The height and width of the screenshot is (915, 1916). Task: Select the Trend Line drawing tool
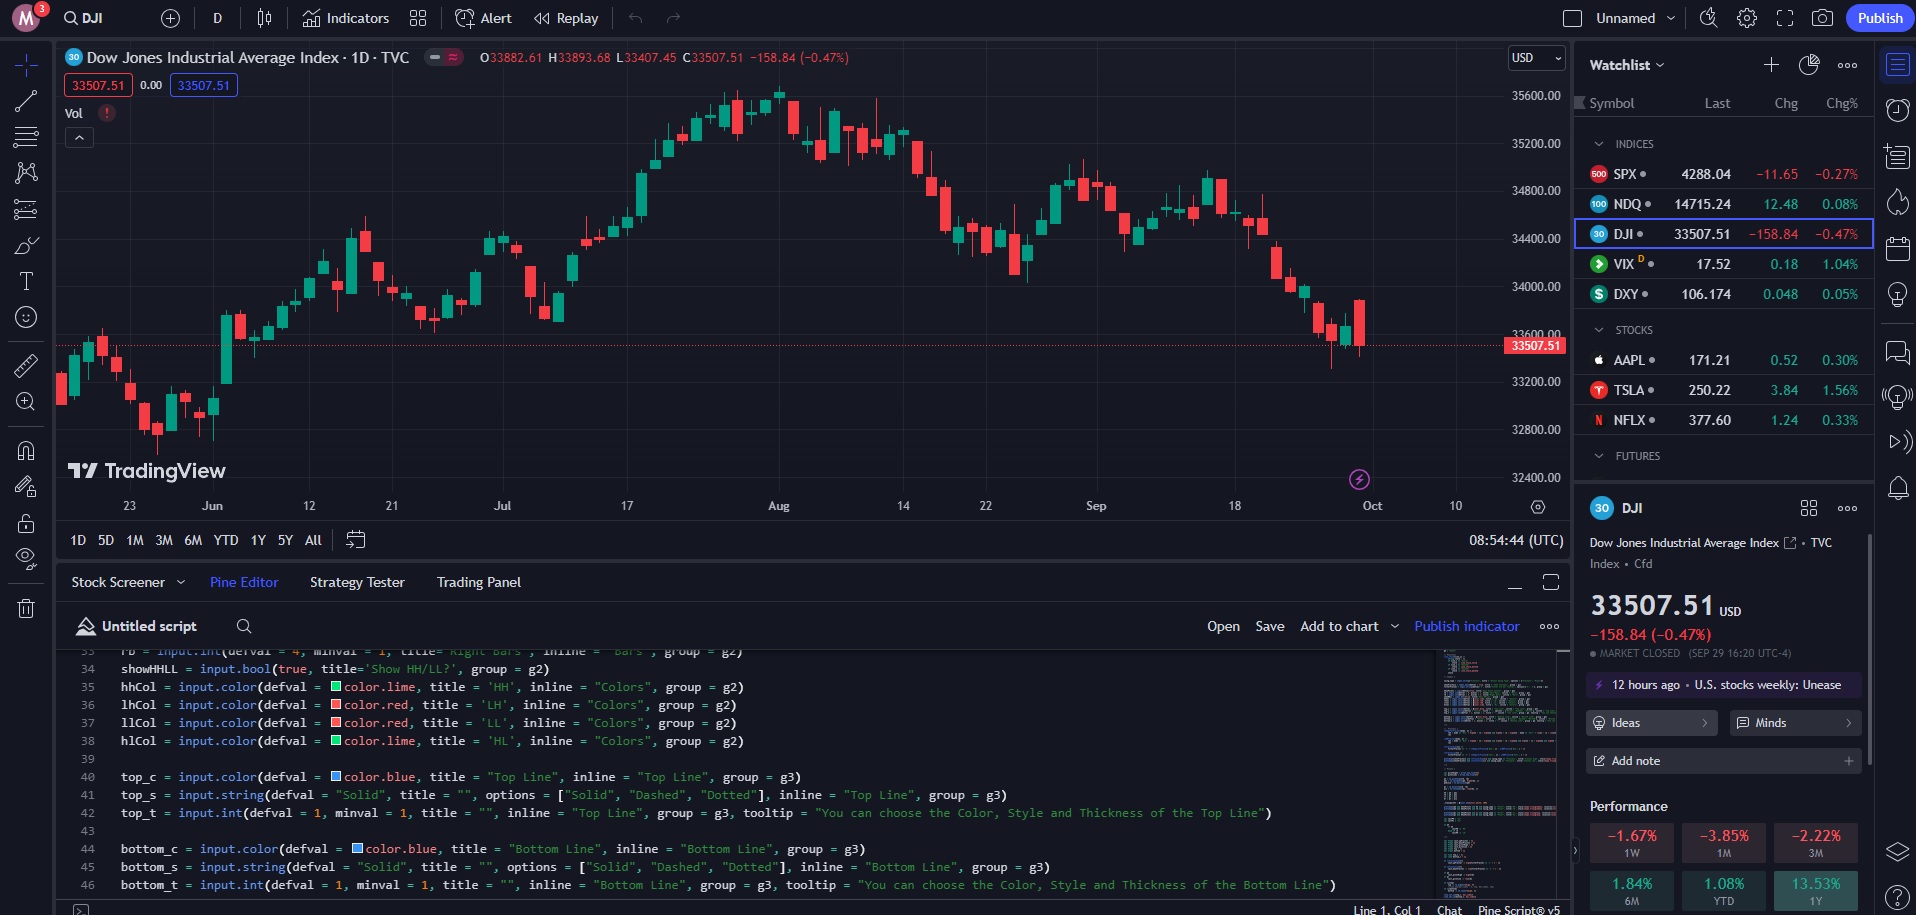[26, 101]
